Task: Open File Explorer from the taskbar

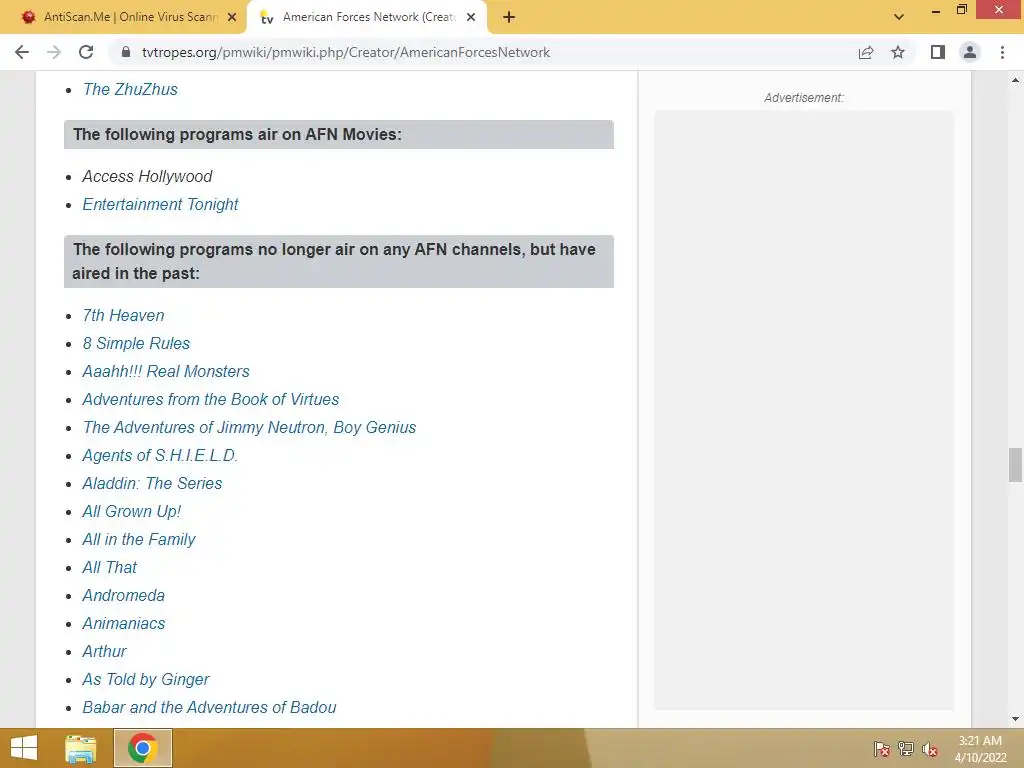Action: [80, 748]
